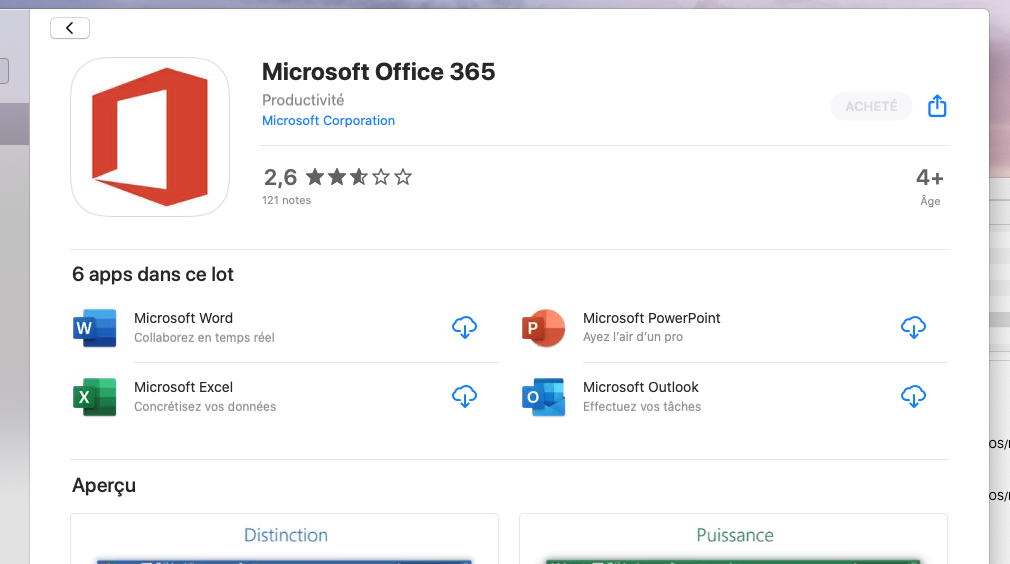Click the greyed ACHETÉ button

tap(871, 106)
